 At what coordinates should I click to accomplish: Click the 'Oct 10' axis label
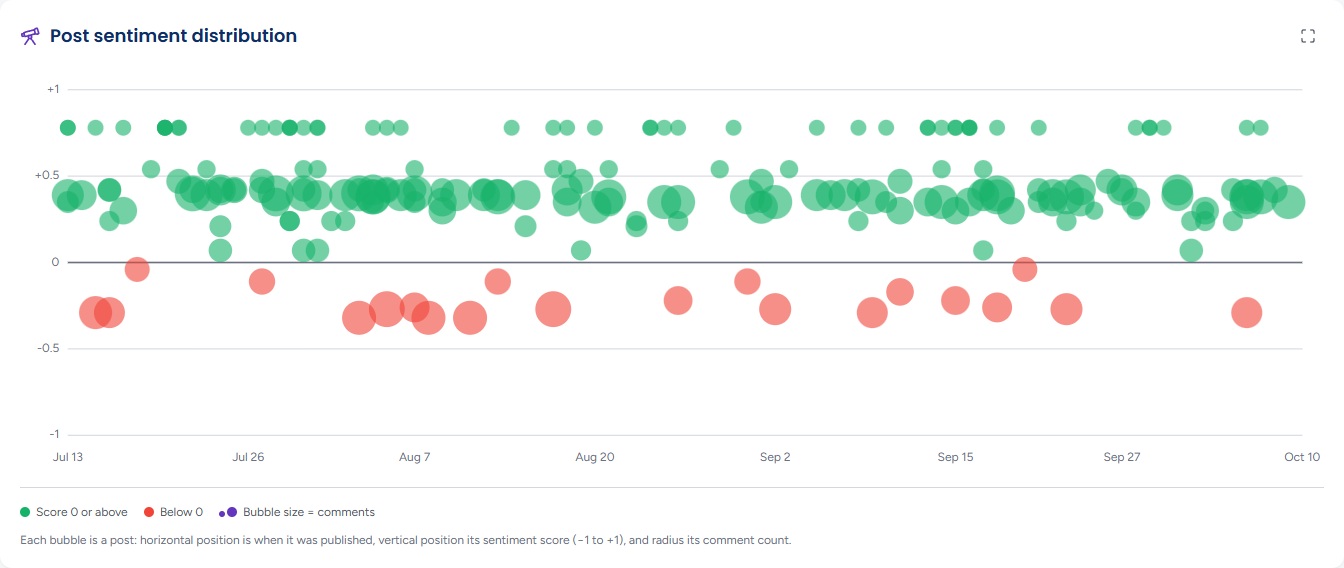pos(1302,457)
